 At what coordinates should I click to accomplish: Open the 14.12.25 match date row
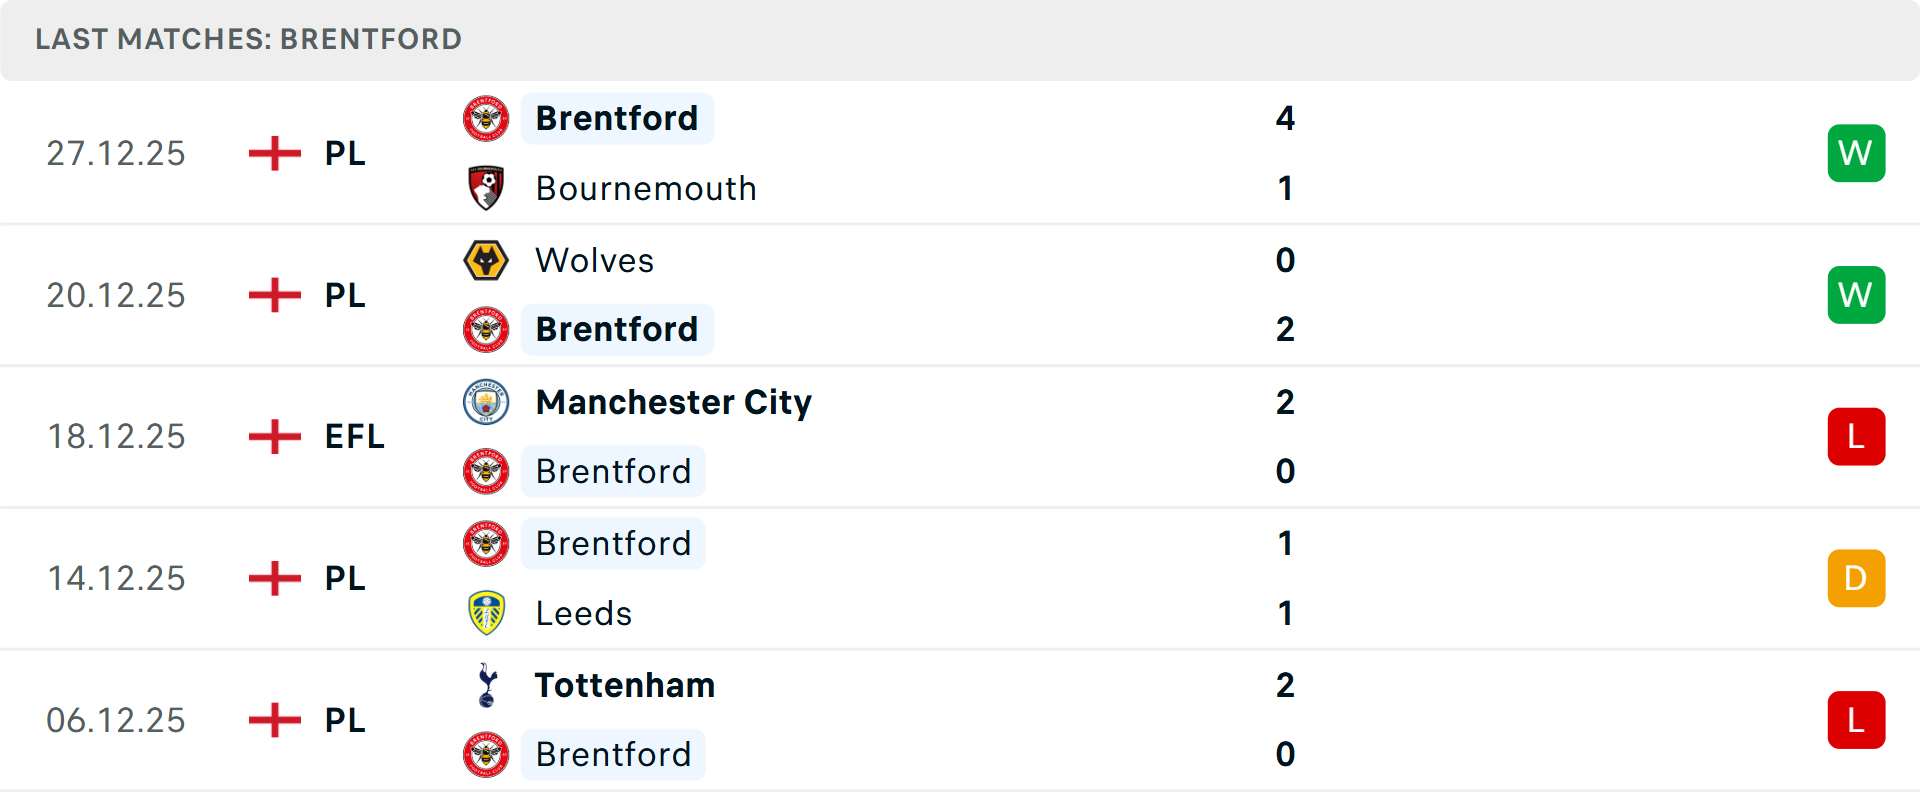(x=116, y=578)
